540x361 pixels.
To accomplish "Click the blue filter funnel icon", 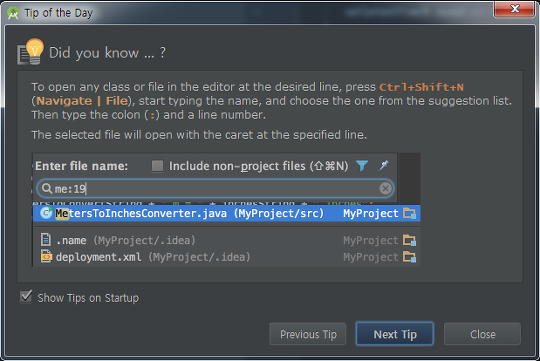I will coord(362,166).
